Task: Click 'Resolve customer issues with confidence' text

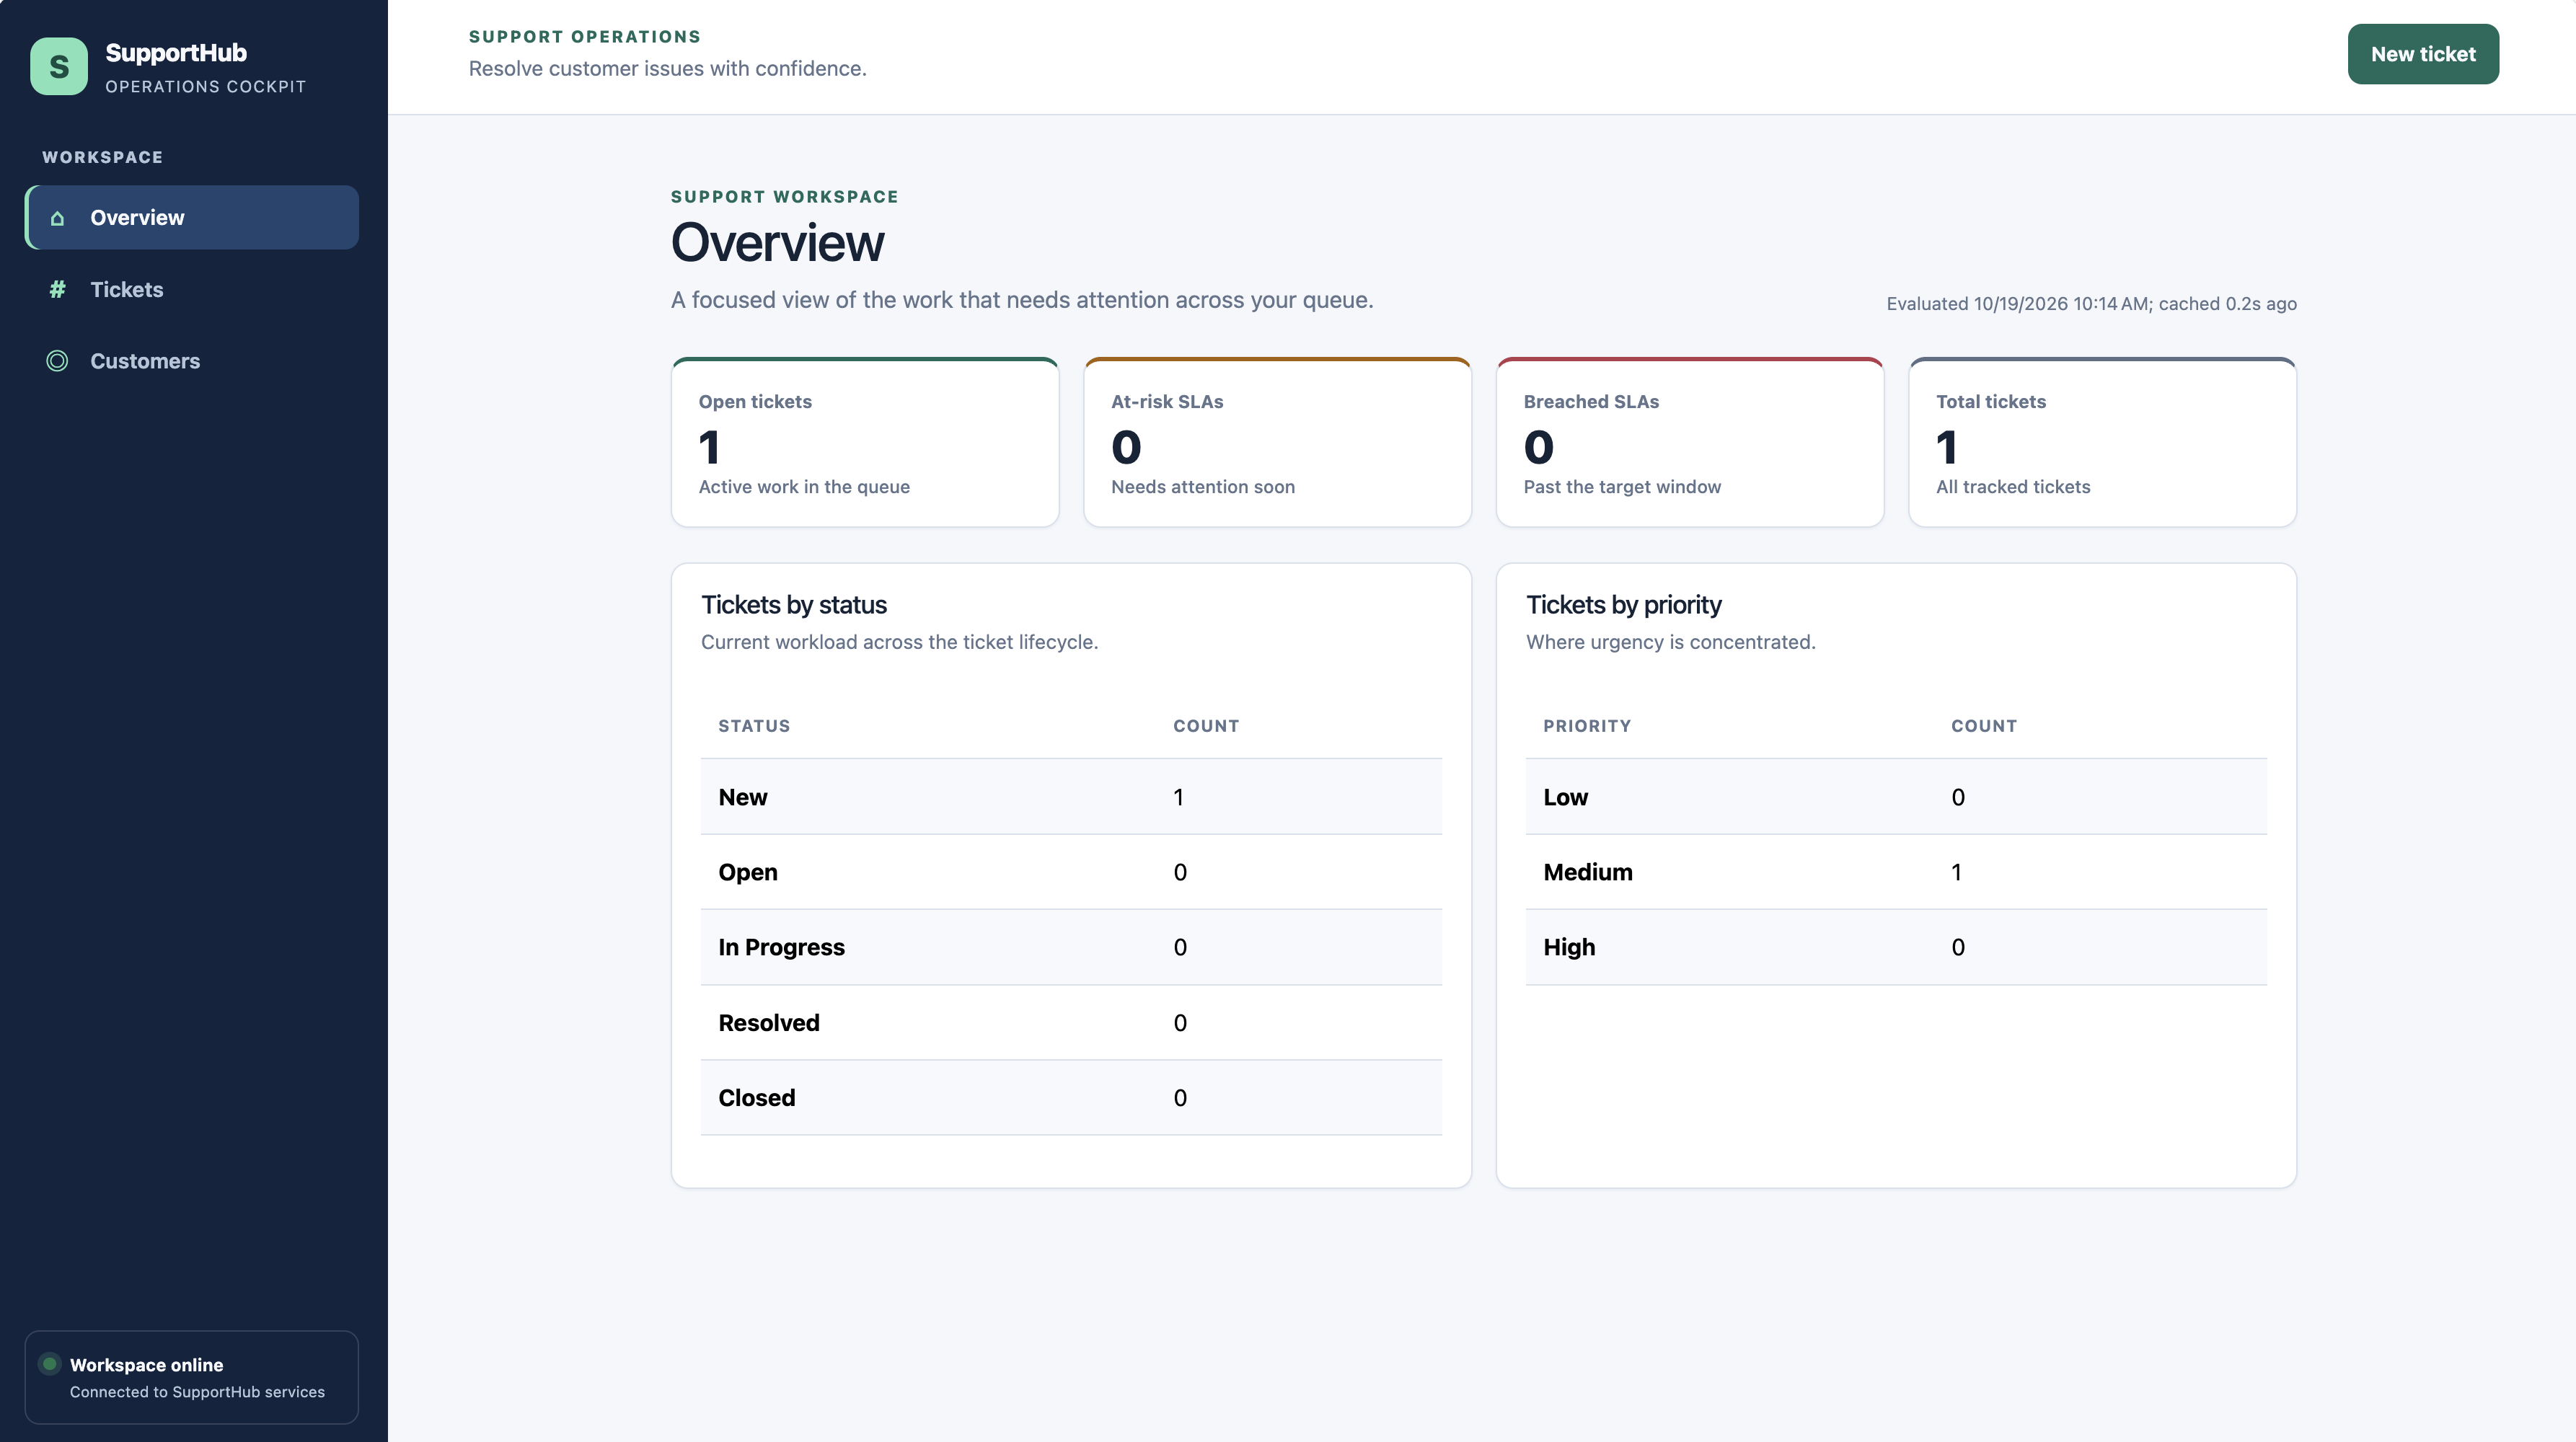Action: [668, 69]
